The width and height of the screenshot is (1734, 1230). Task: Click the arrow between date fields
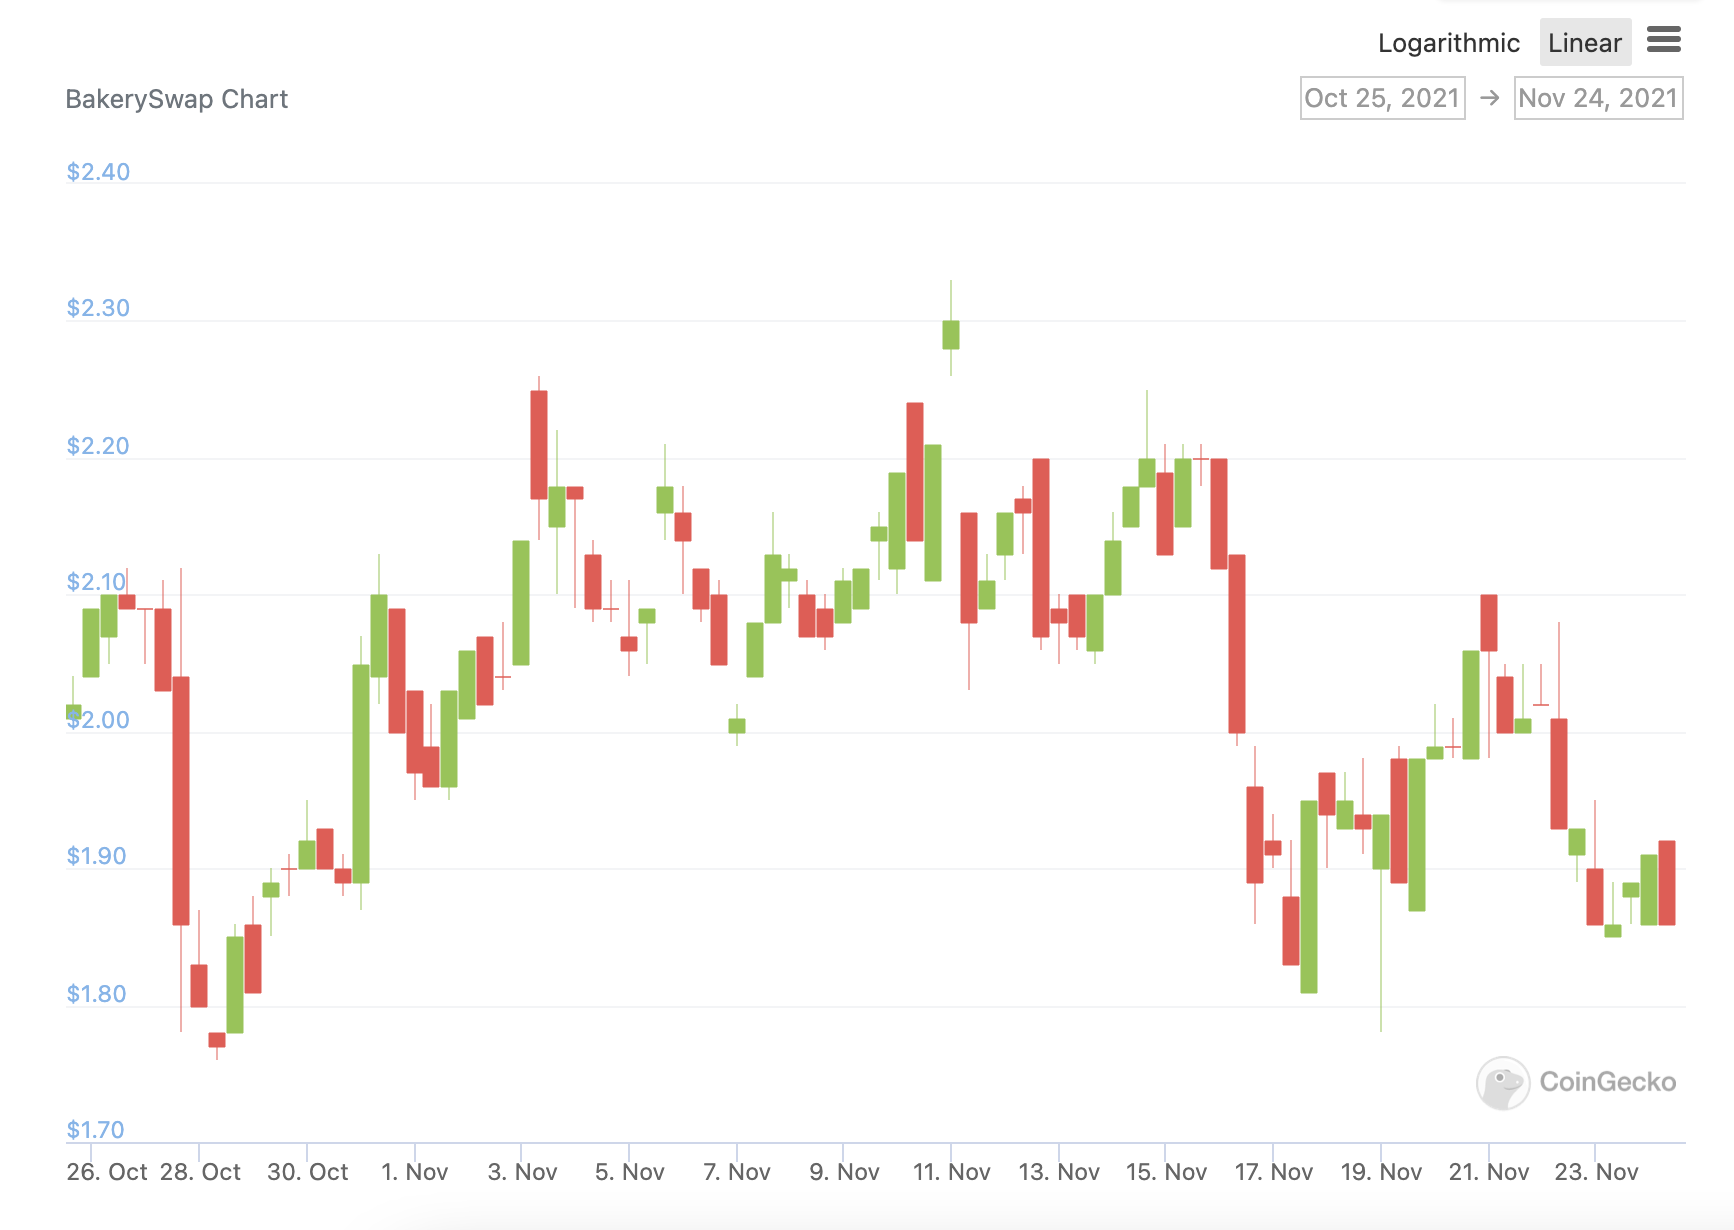pos(1490,98)
